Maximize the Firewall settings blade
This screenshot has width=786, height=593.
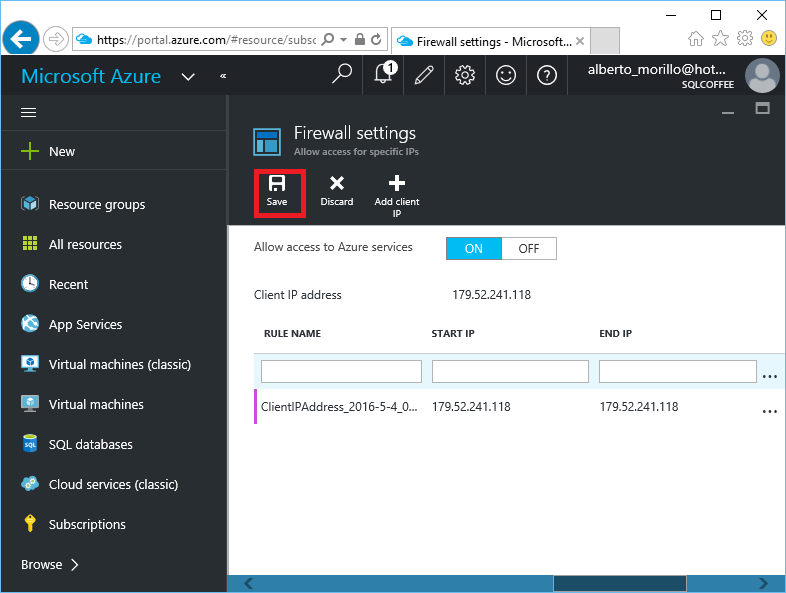click(762, 108)
